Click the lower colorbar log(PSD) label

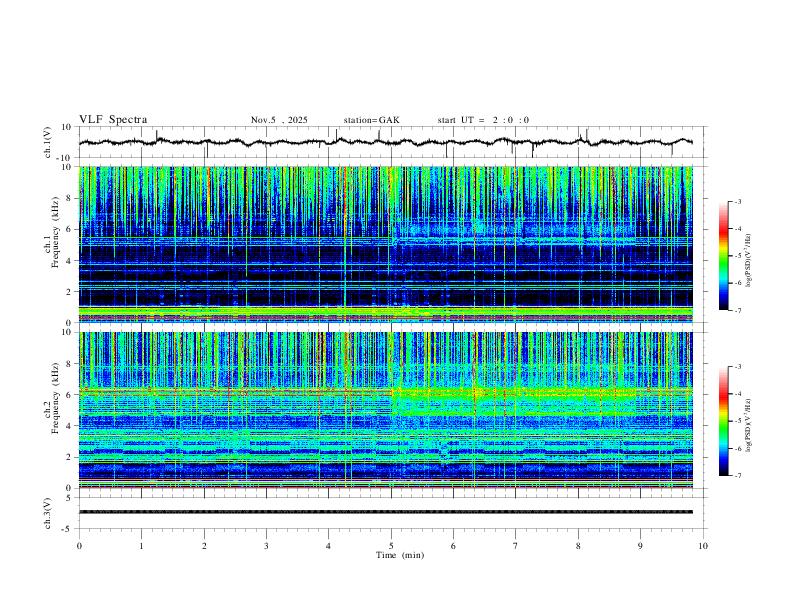[x=749, y=425]
